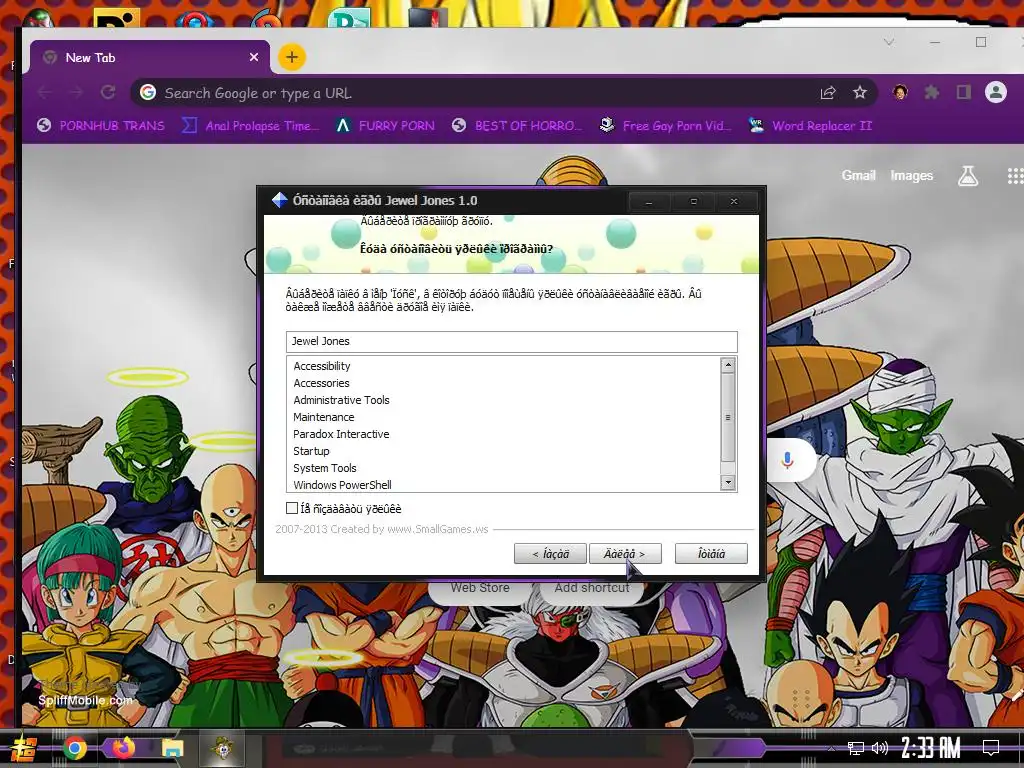This screenshot has height=768, width=1024.
Task: Click the folder list scrollbar thumb
Action: 728,418
